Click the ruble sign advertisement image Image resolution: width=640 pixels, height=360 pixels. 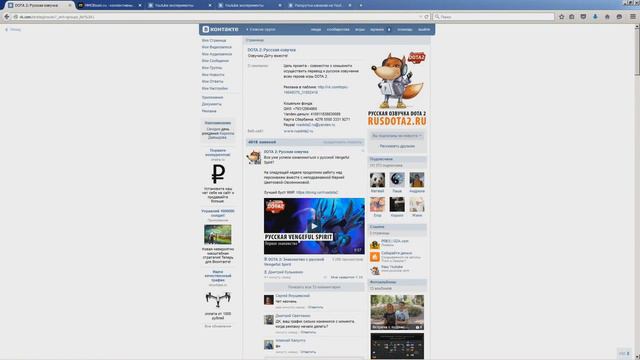point(218,174)
